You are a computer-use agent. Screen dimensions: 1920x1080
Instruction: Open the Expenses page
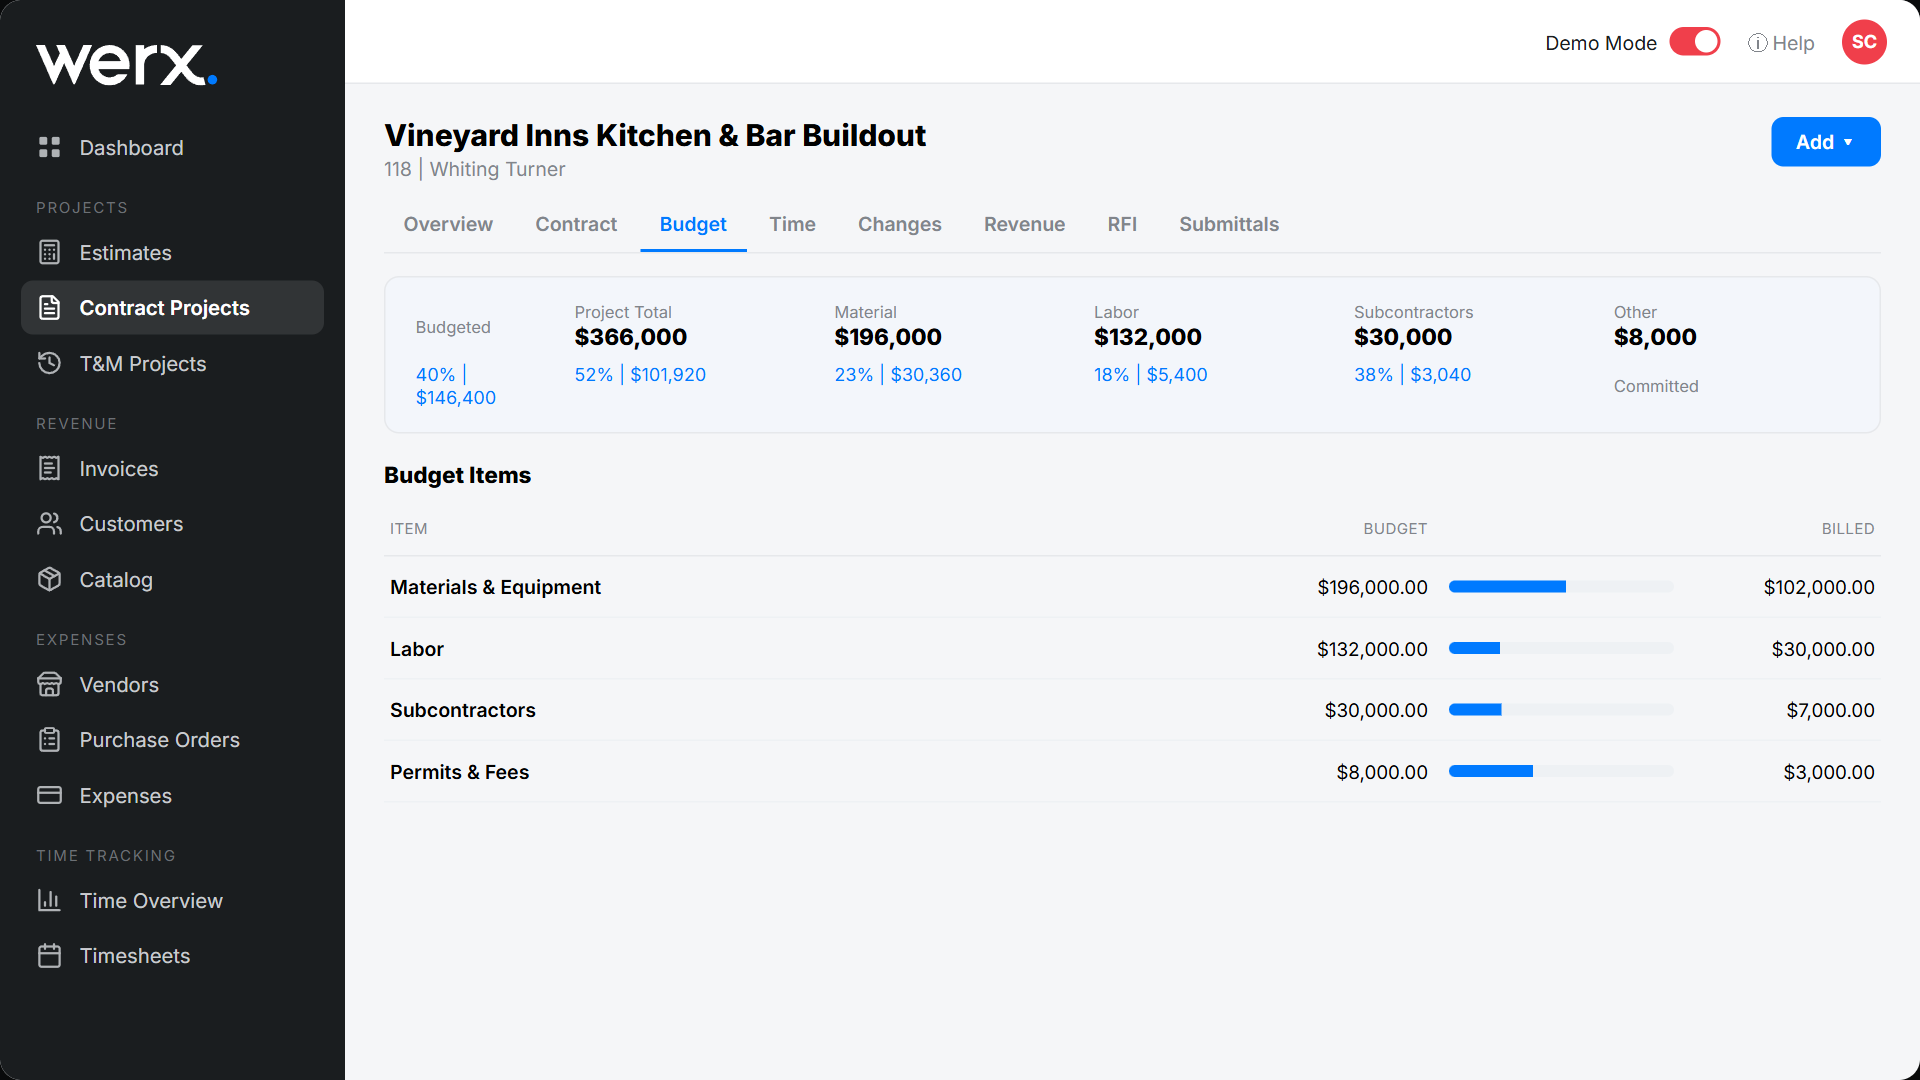click(172, 796)
